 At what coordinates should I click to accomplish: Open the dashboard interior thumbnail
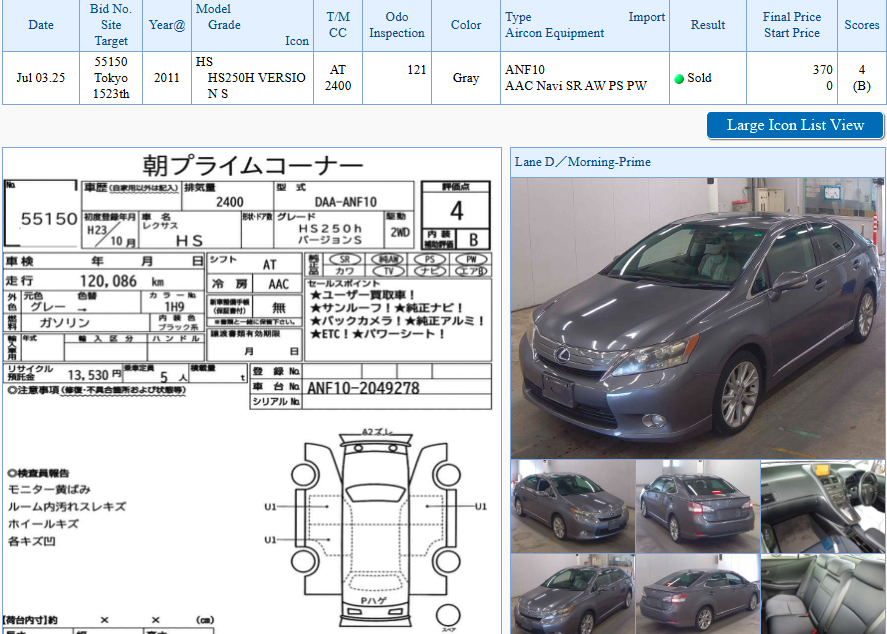(x=824, y=506)
